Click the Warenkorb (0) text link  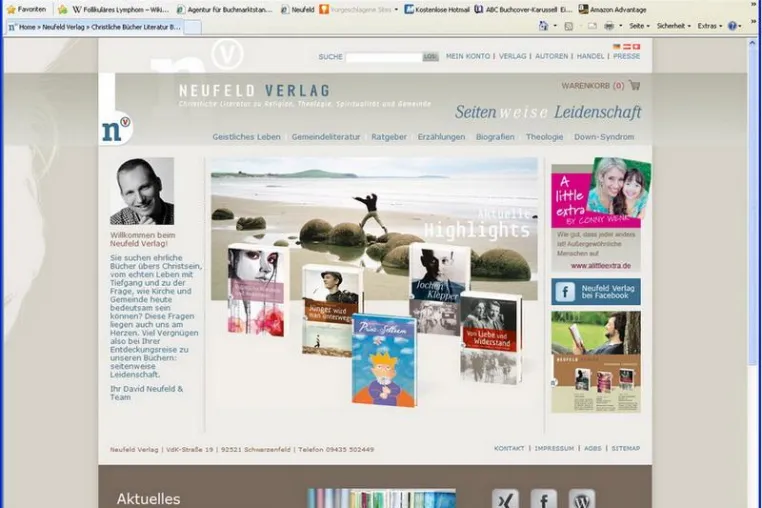(x=592, y=86)
